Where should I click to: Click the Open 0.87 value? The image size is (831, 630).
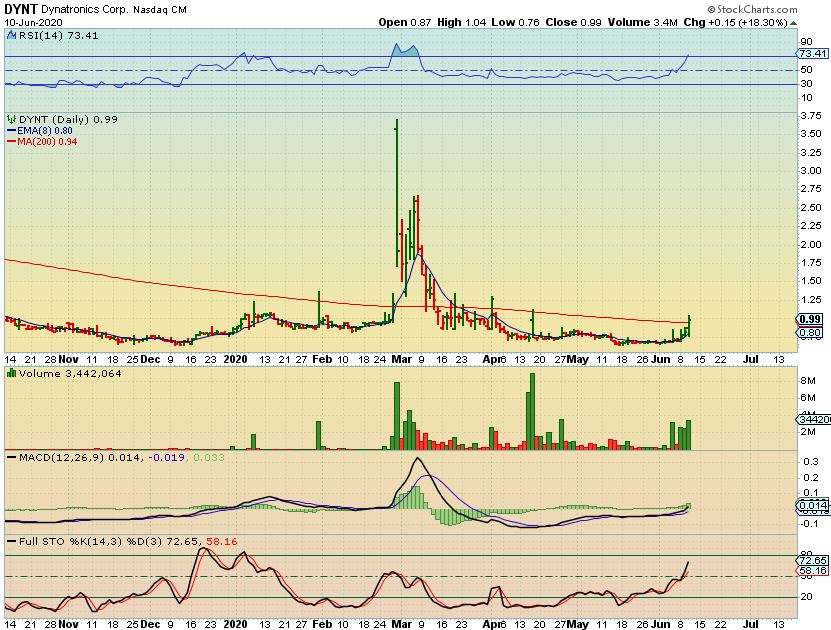click(x=404, y=22)
